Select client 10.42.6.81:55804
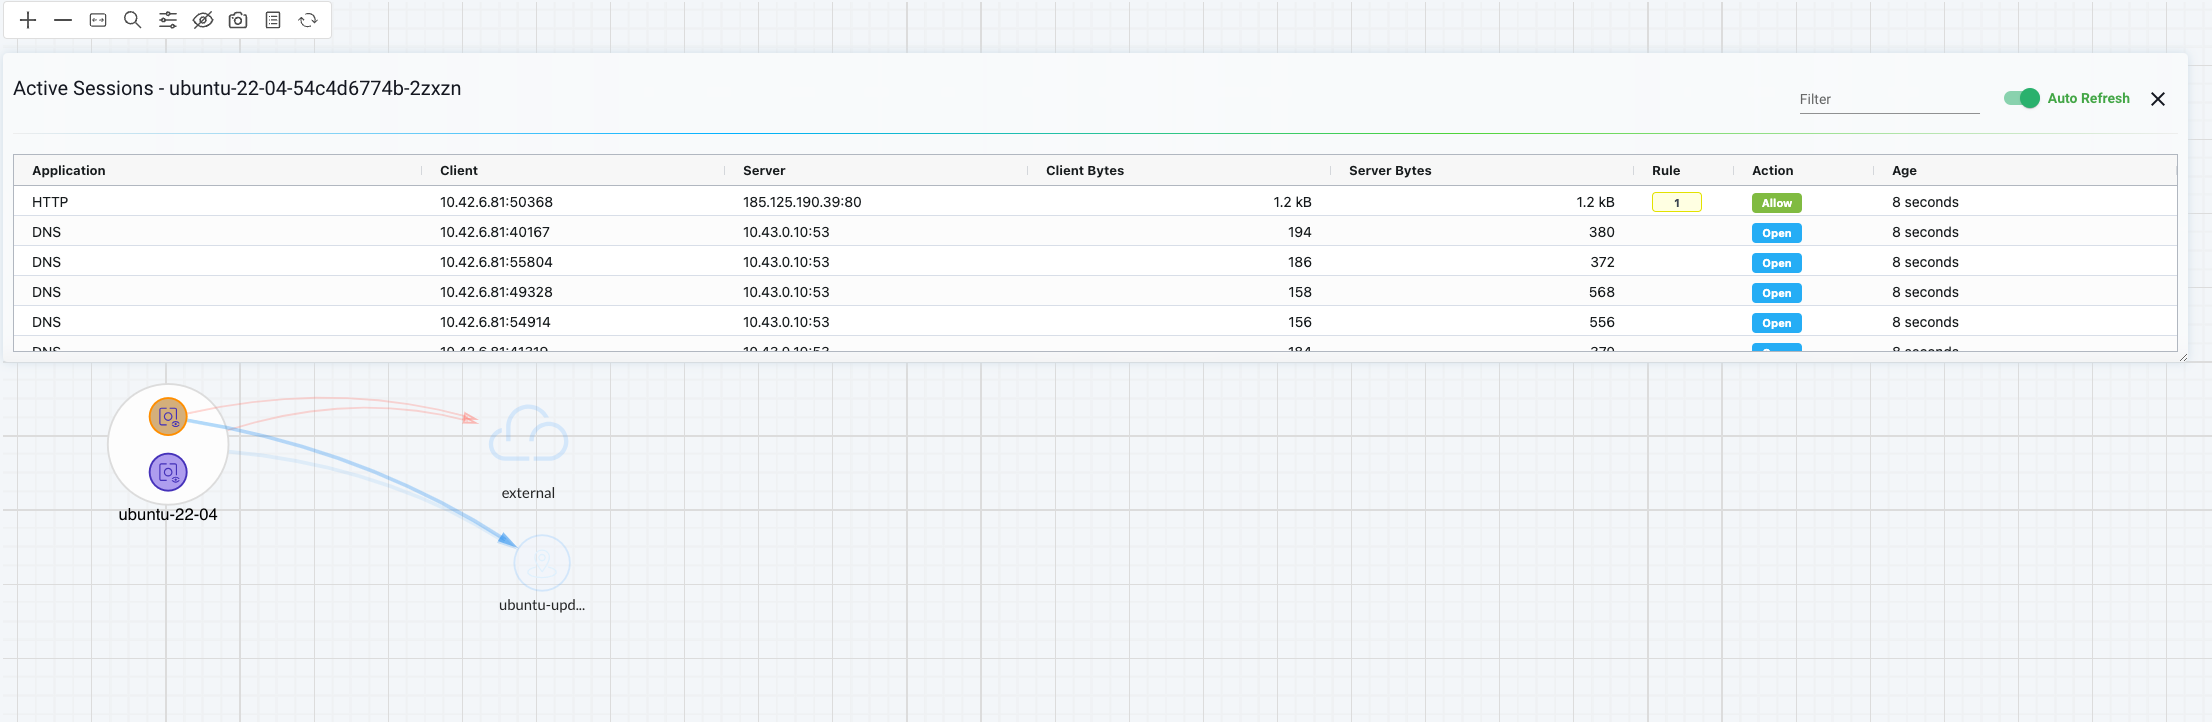Viewport: 2212px width, 722px height. [x=496, y=262]
